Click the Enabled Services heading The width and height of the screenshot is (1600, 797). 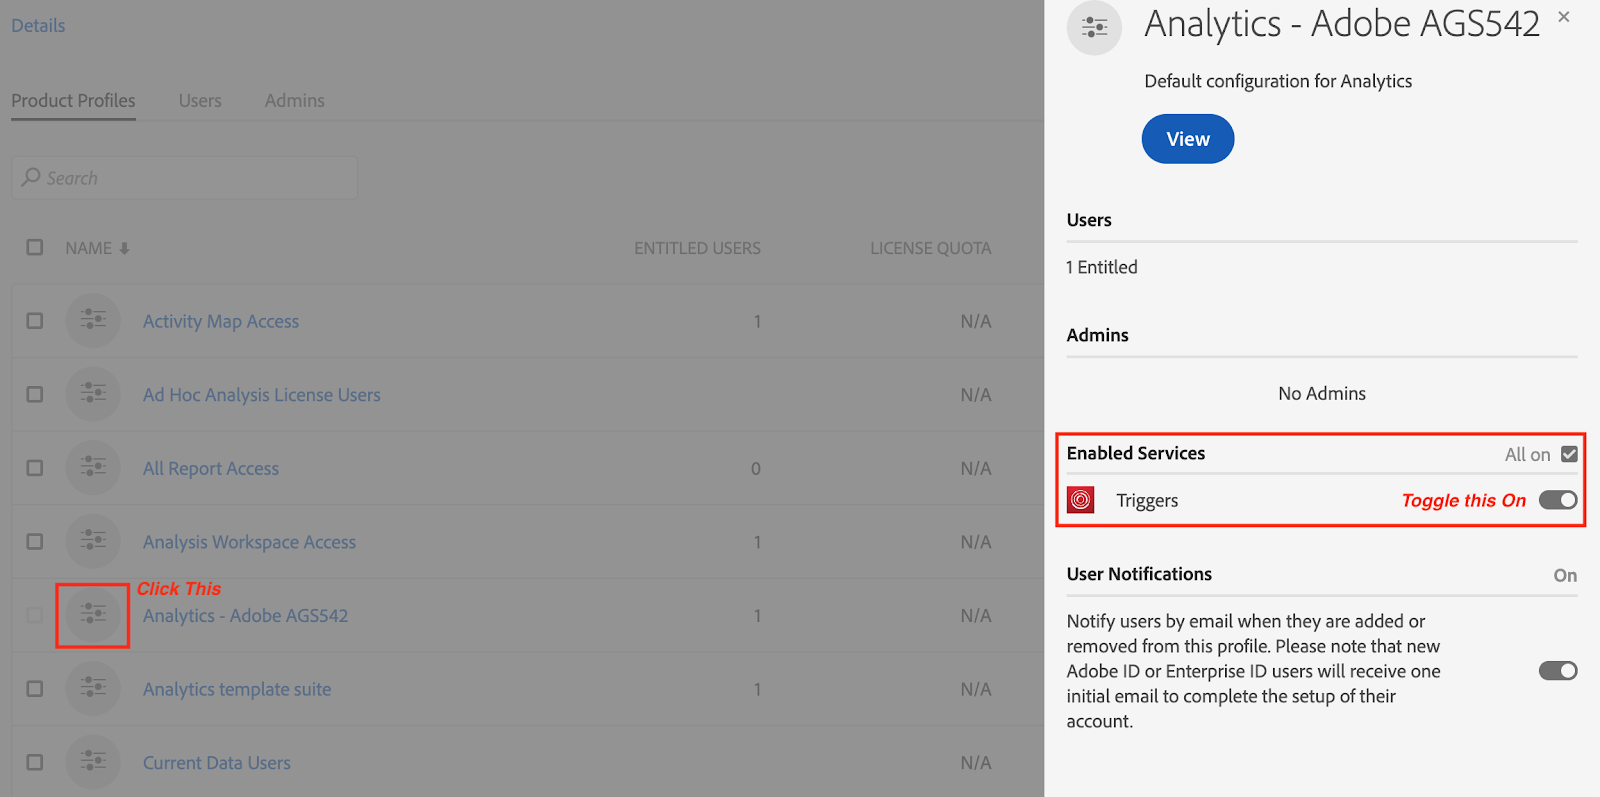point(1136,453)
